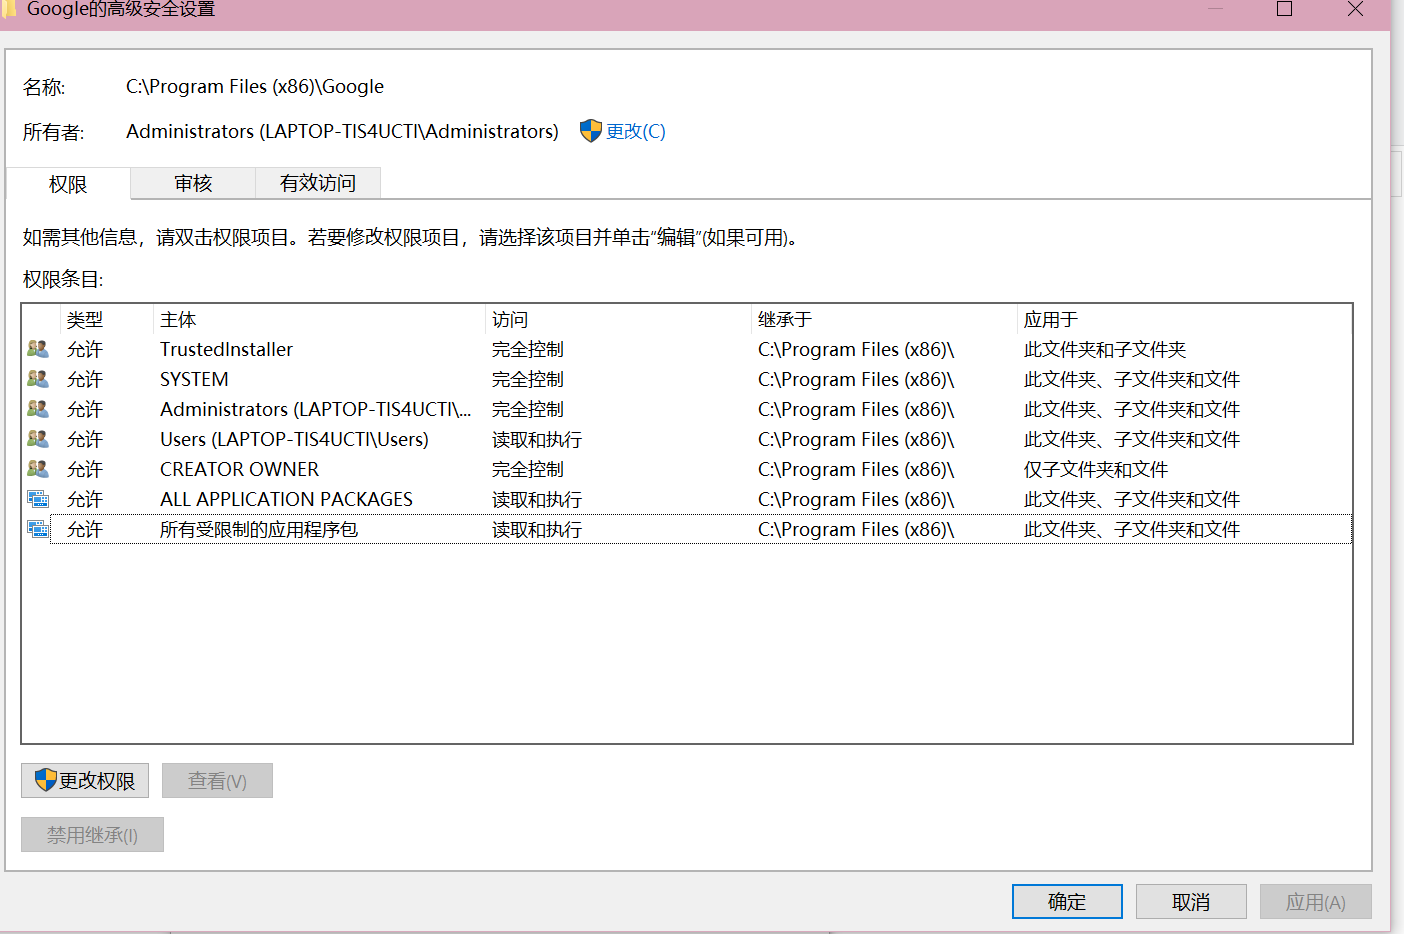Sort by the 应用于 column header

point(1184,319)
